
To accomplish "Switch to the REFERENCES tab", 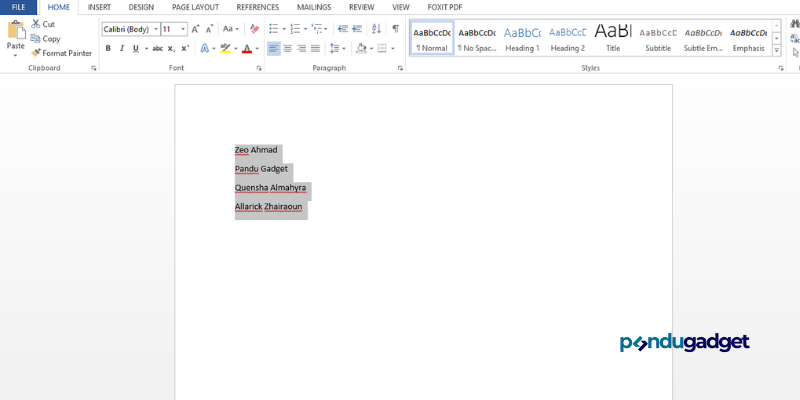I will [258, 7].
